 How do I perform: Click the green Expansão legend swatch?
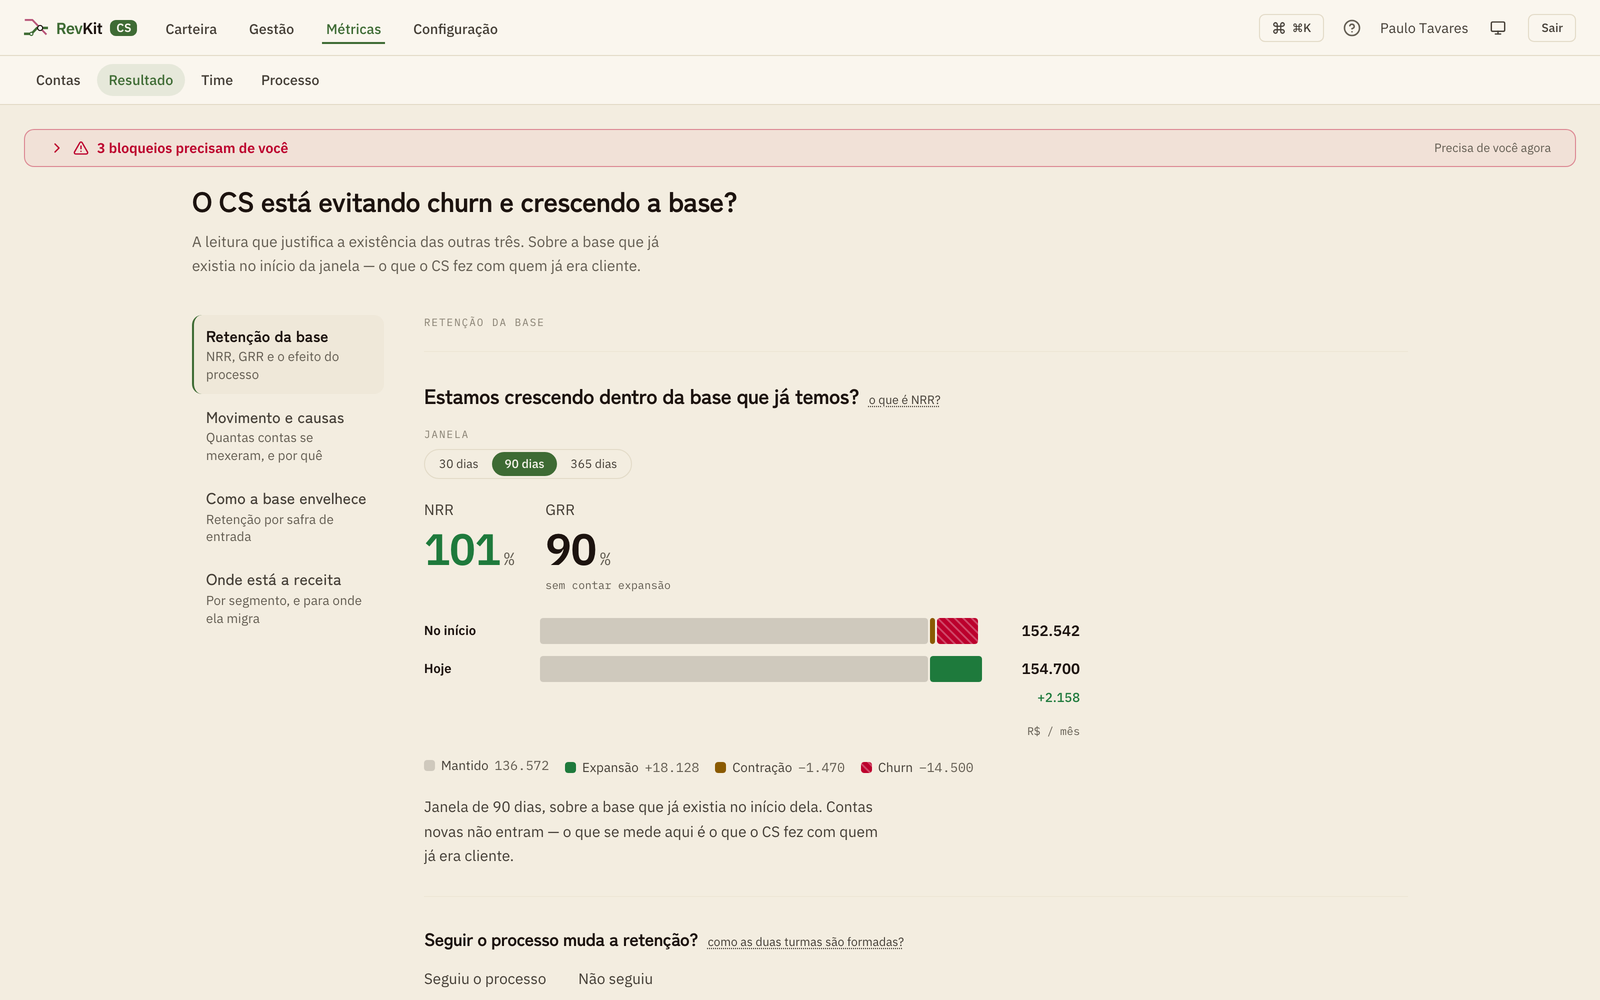570,768
